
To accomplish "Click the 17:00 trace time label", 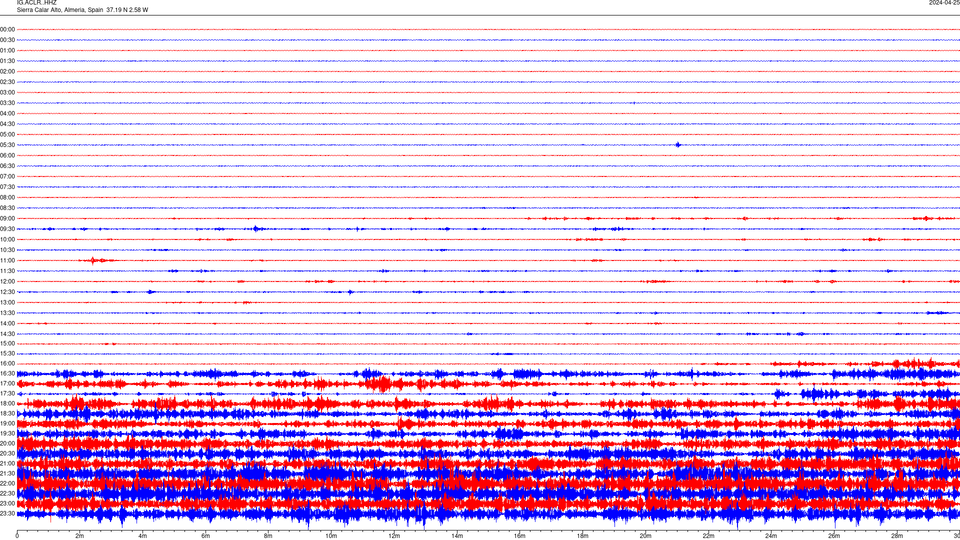I will pyautogui.click(x=7, y=384).
